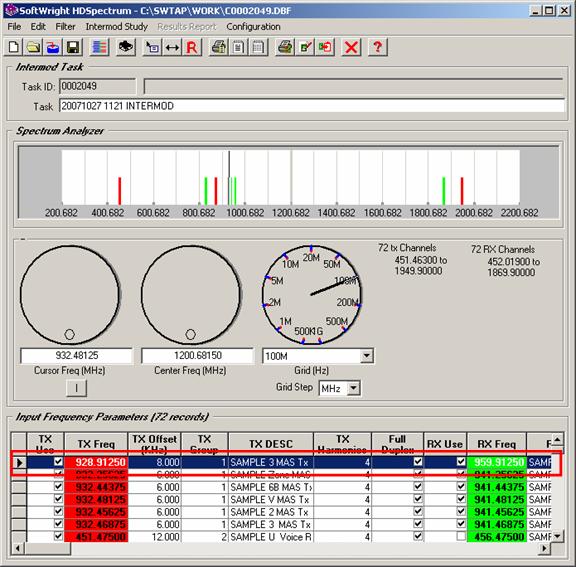Viewport: 576px width, 567px height.
Task: Open the Configuration menu
Action: pyautogui.click(x=253, y=27)
